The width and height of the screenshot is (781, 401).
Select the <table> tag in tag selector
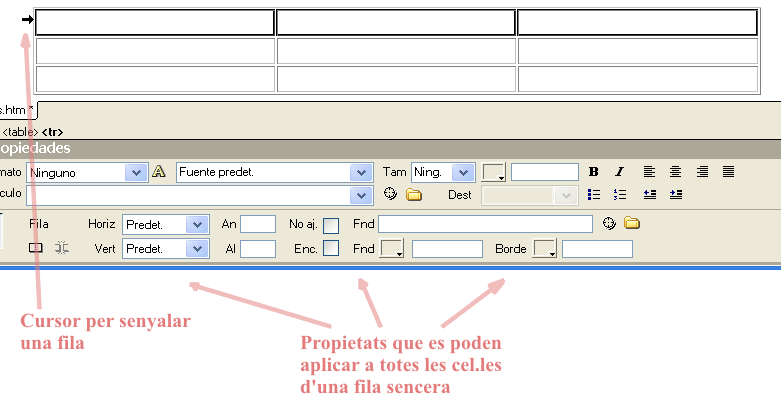click(x=20, y=132)
